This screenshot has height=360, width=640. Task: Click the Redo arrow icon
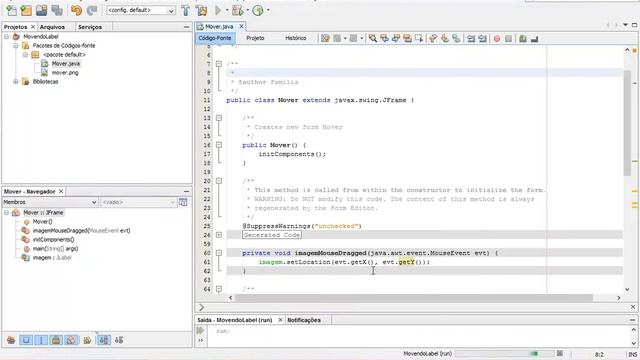click(x=92, y=10)
